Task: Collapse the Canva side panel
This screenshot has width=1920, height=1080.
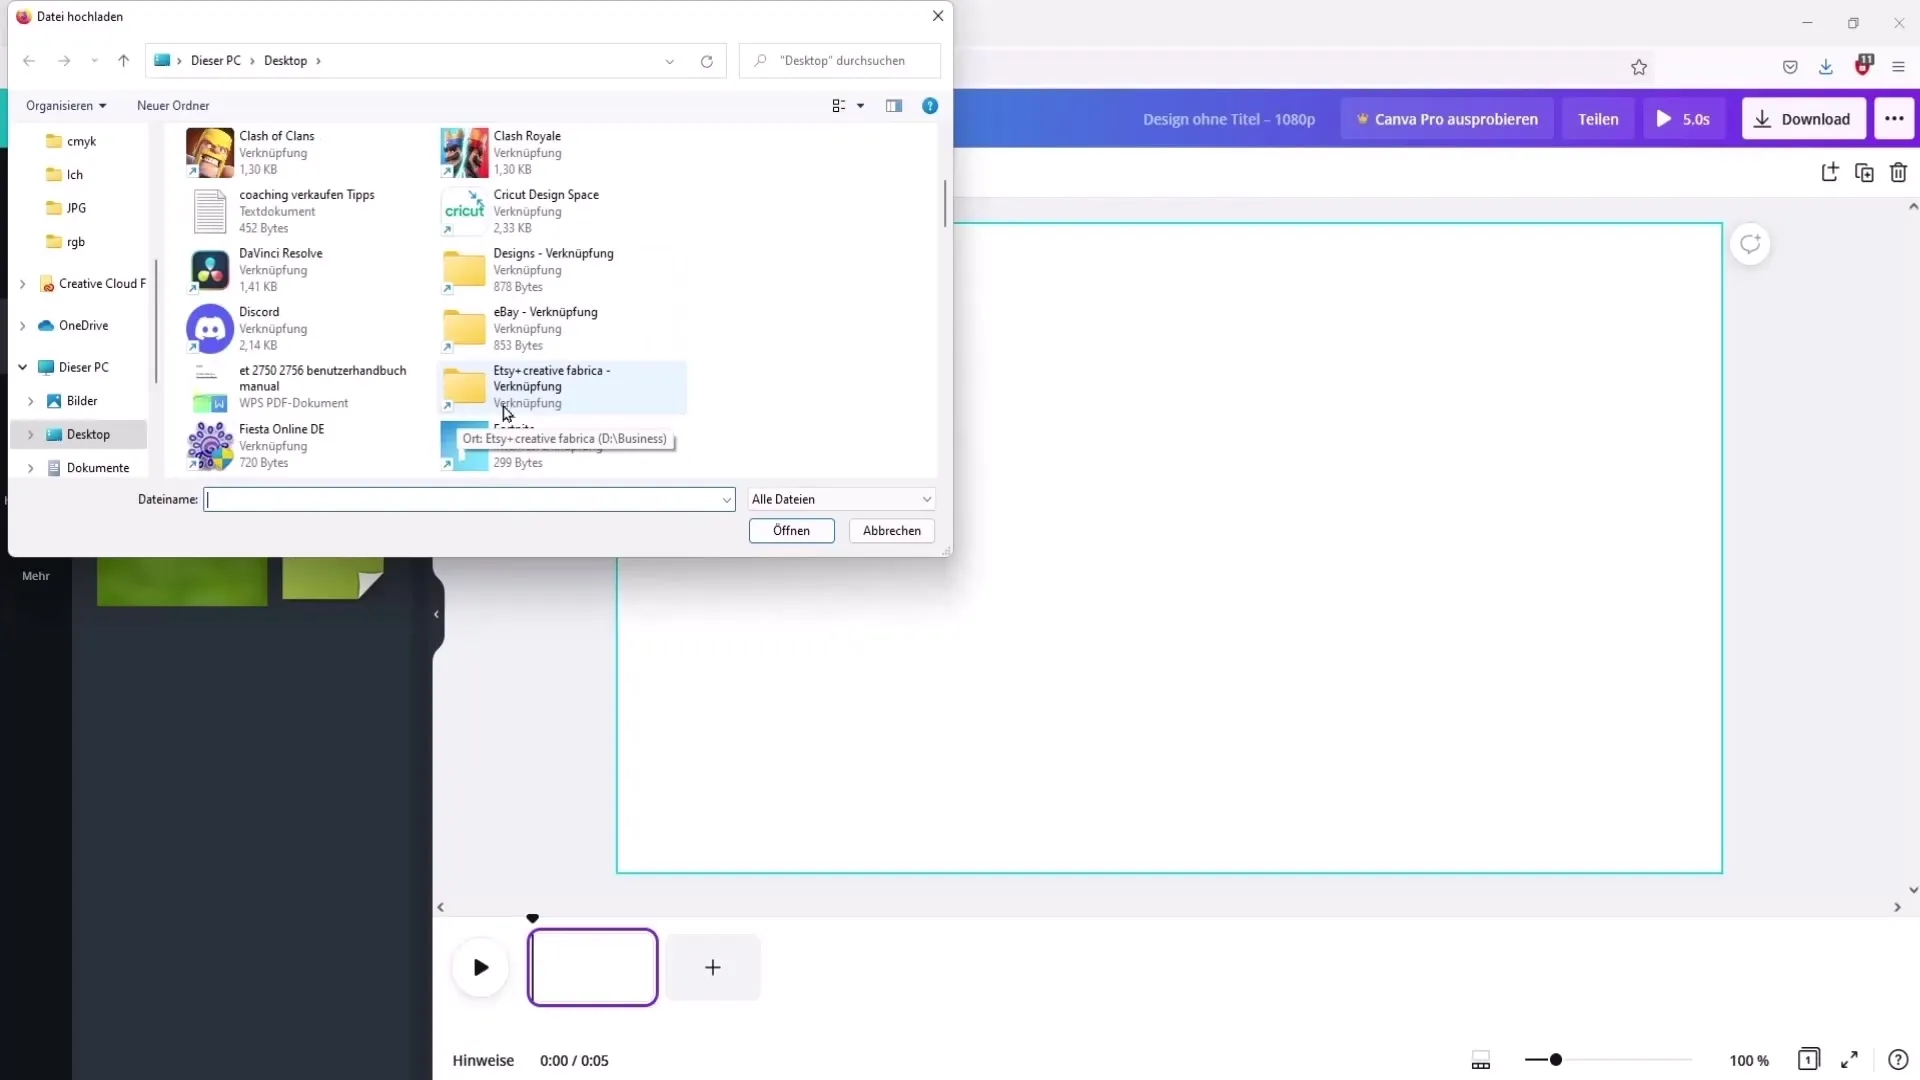Action: pyautogui.click(x=436, y=615)
